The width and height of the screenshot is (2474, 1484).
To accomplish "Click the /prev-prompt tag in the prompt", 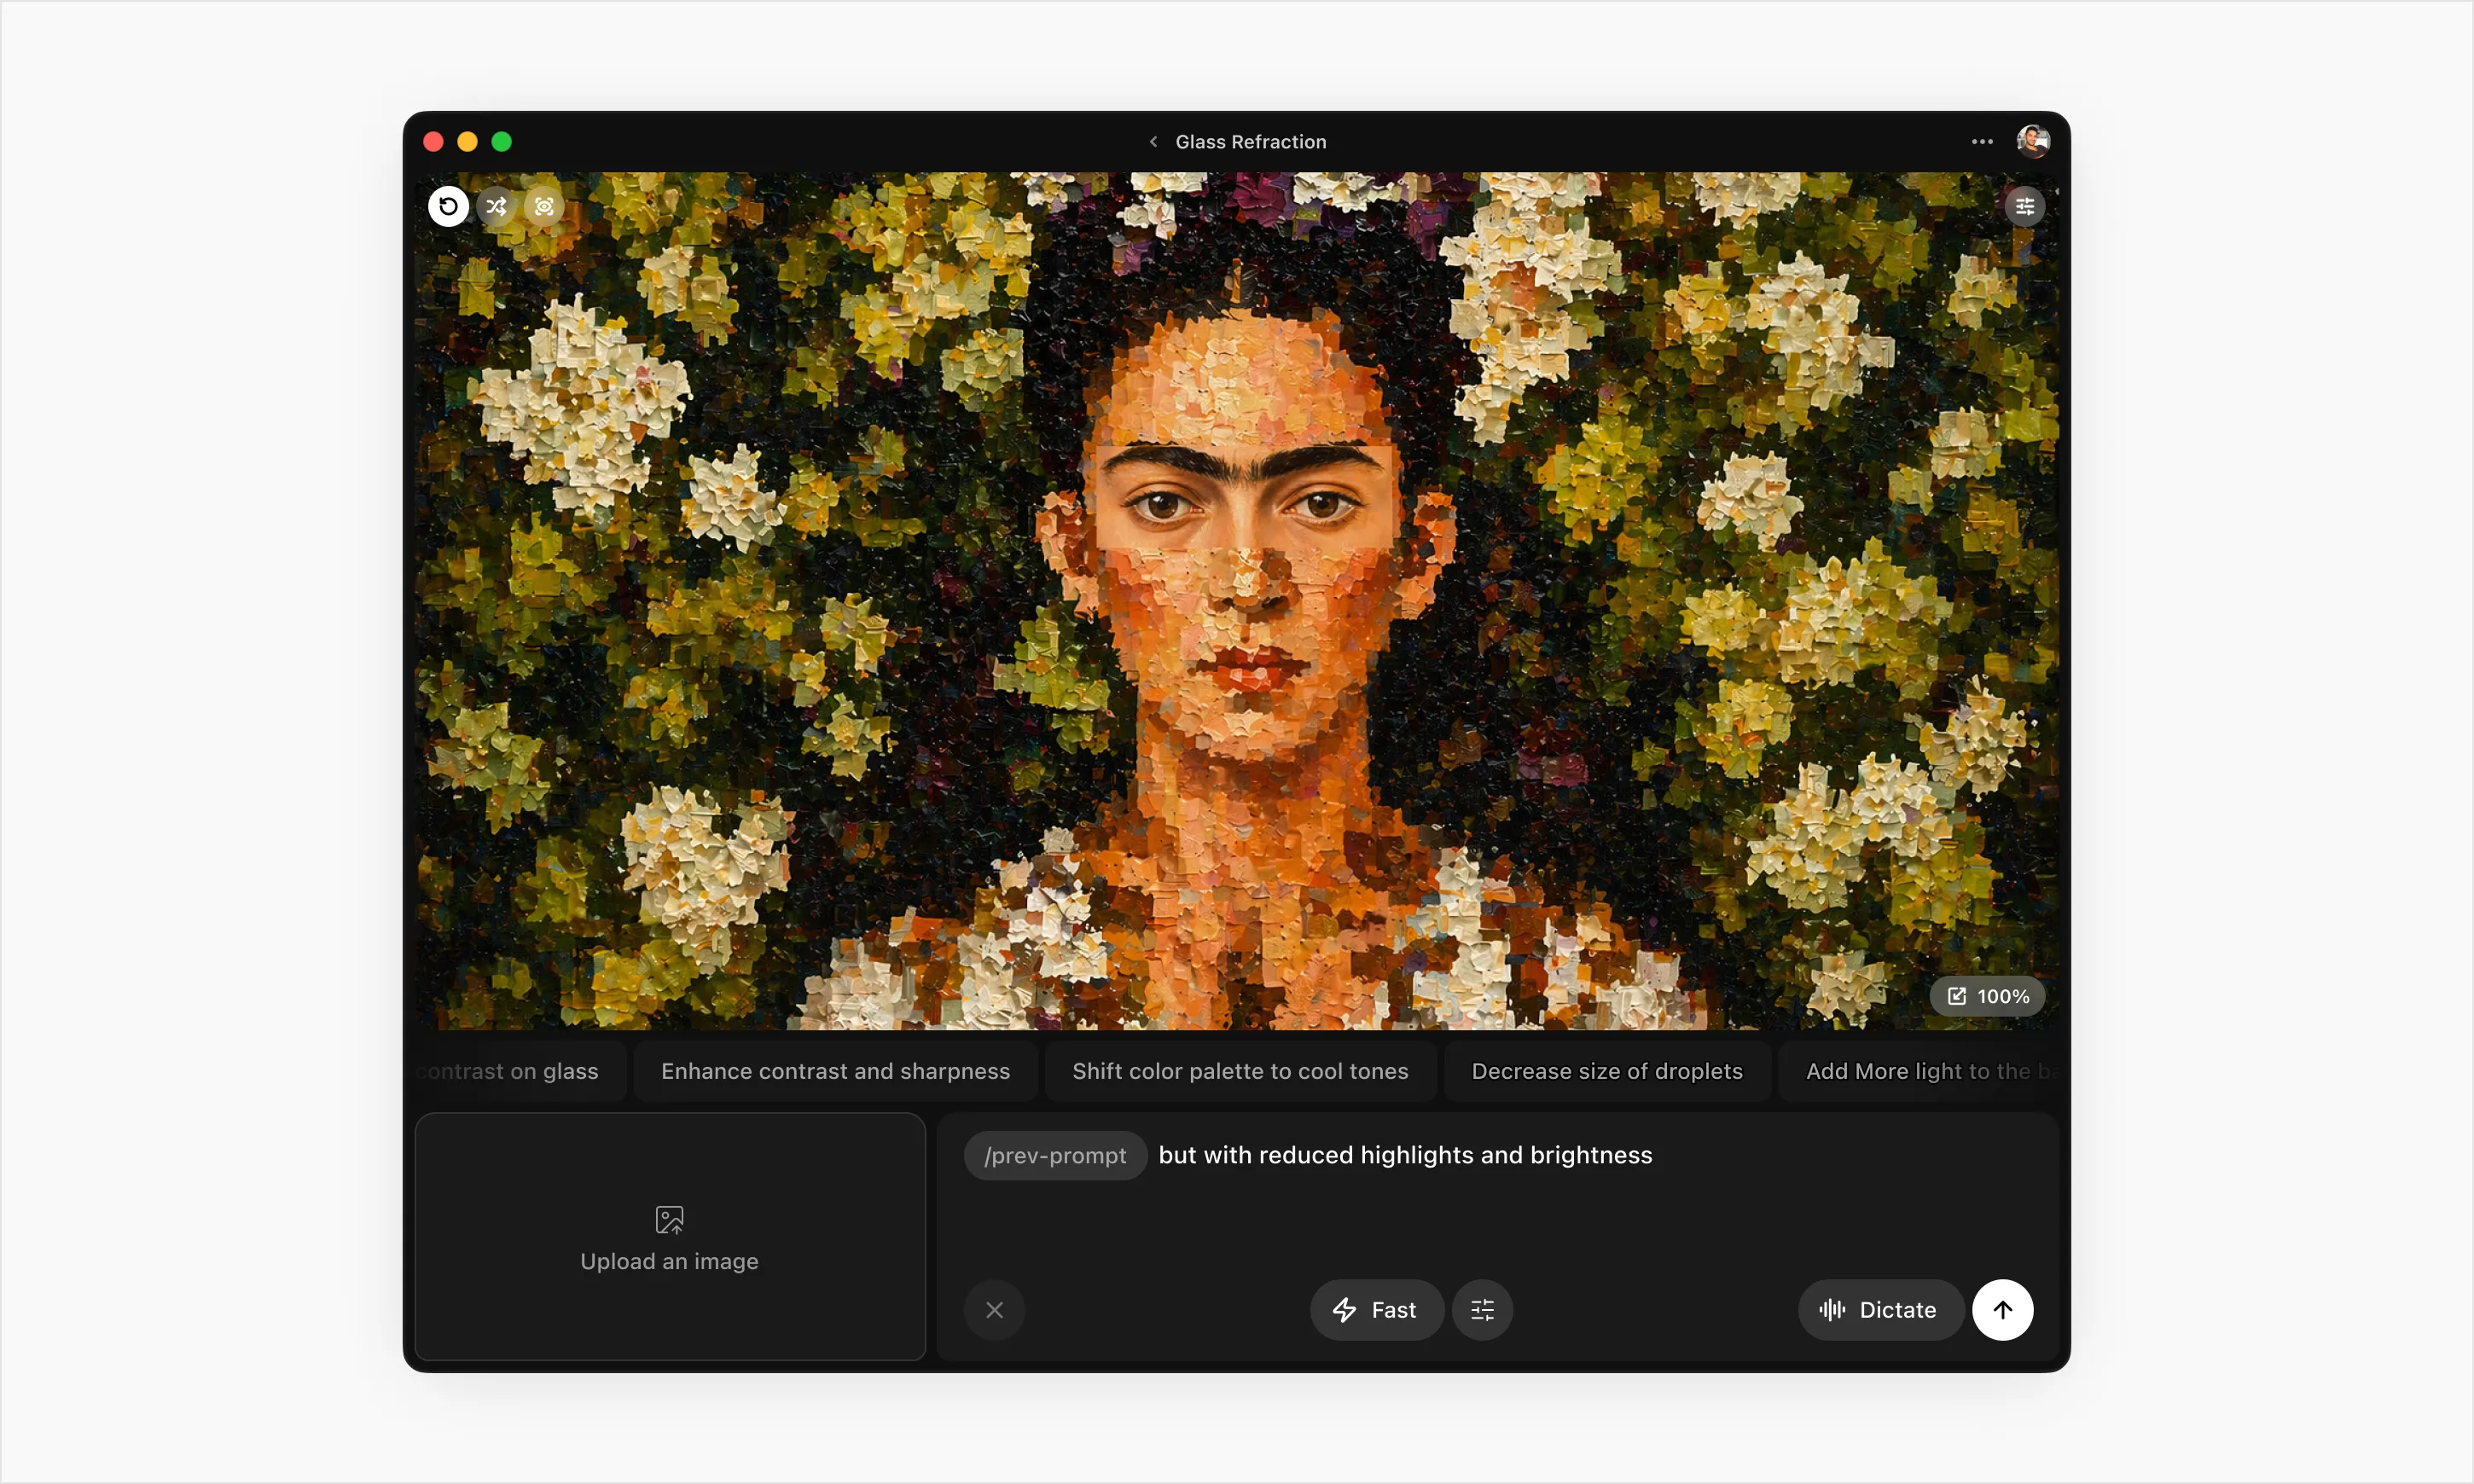I will coord(1055,1155).
